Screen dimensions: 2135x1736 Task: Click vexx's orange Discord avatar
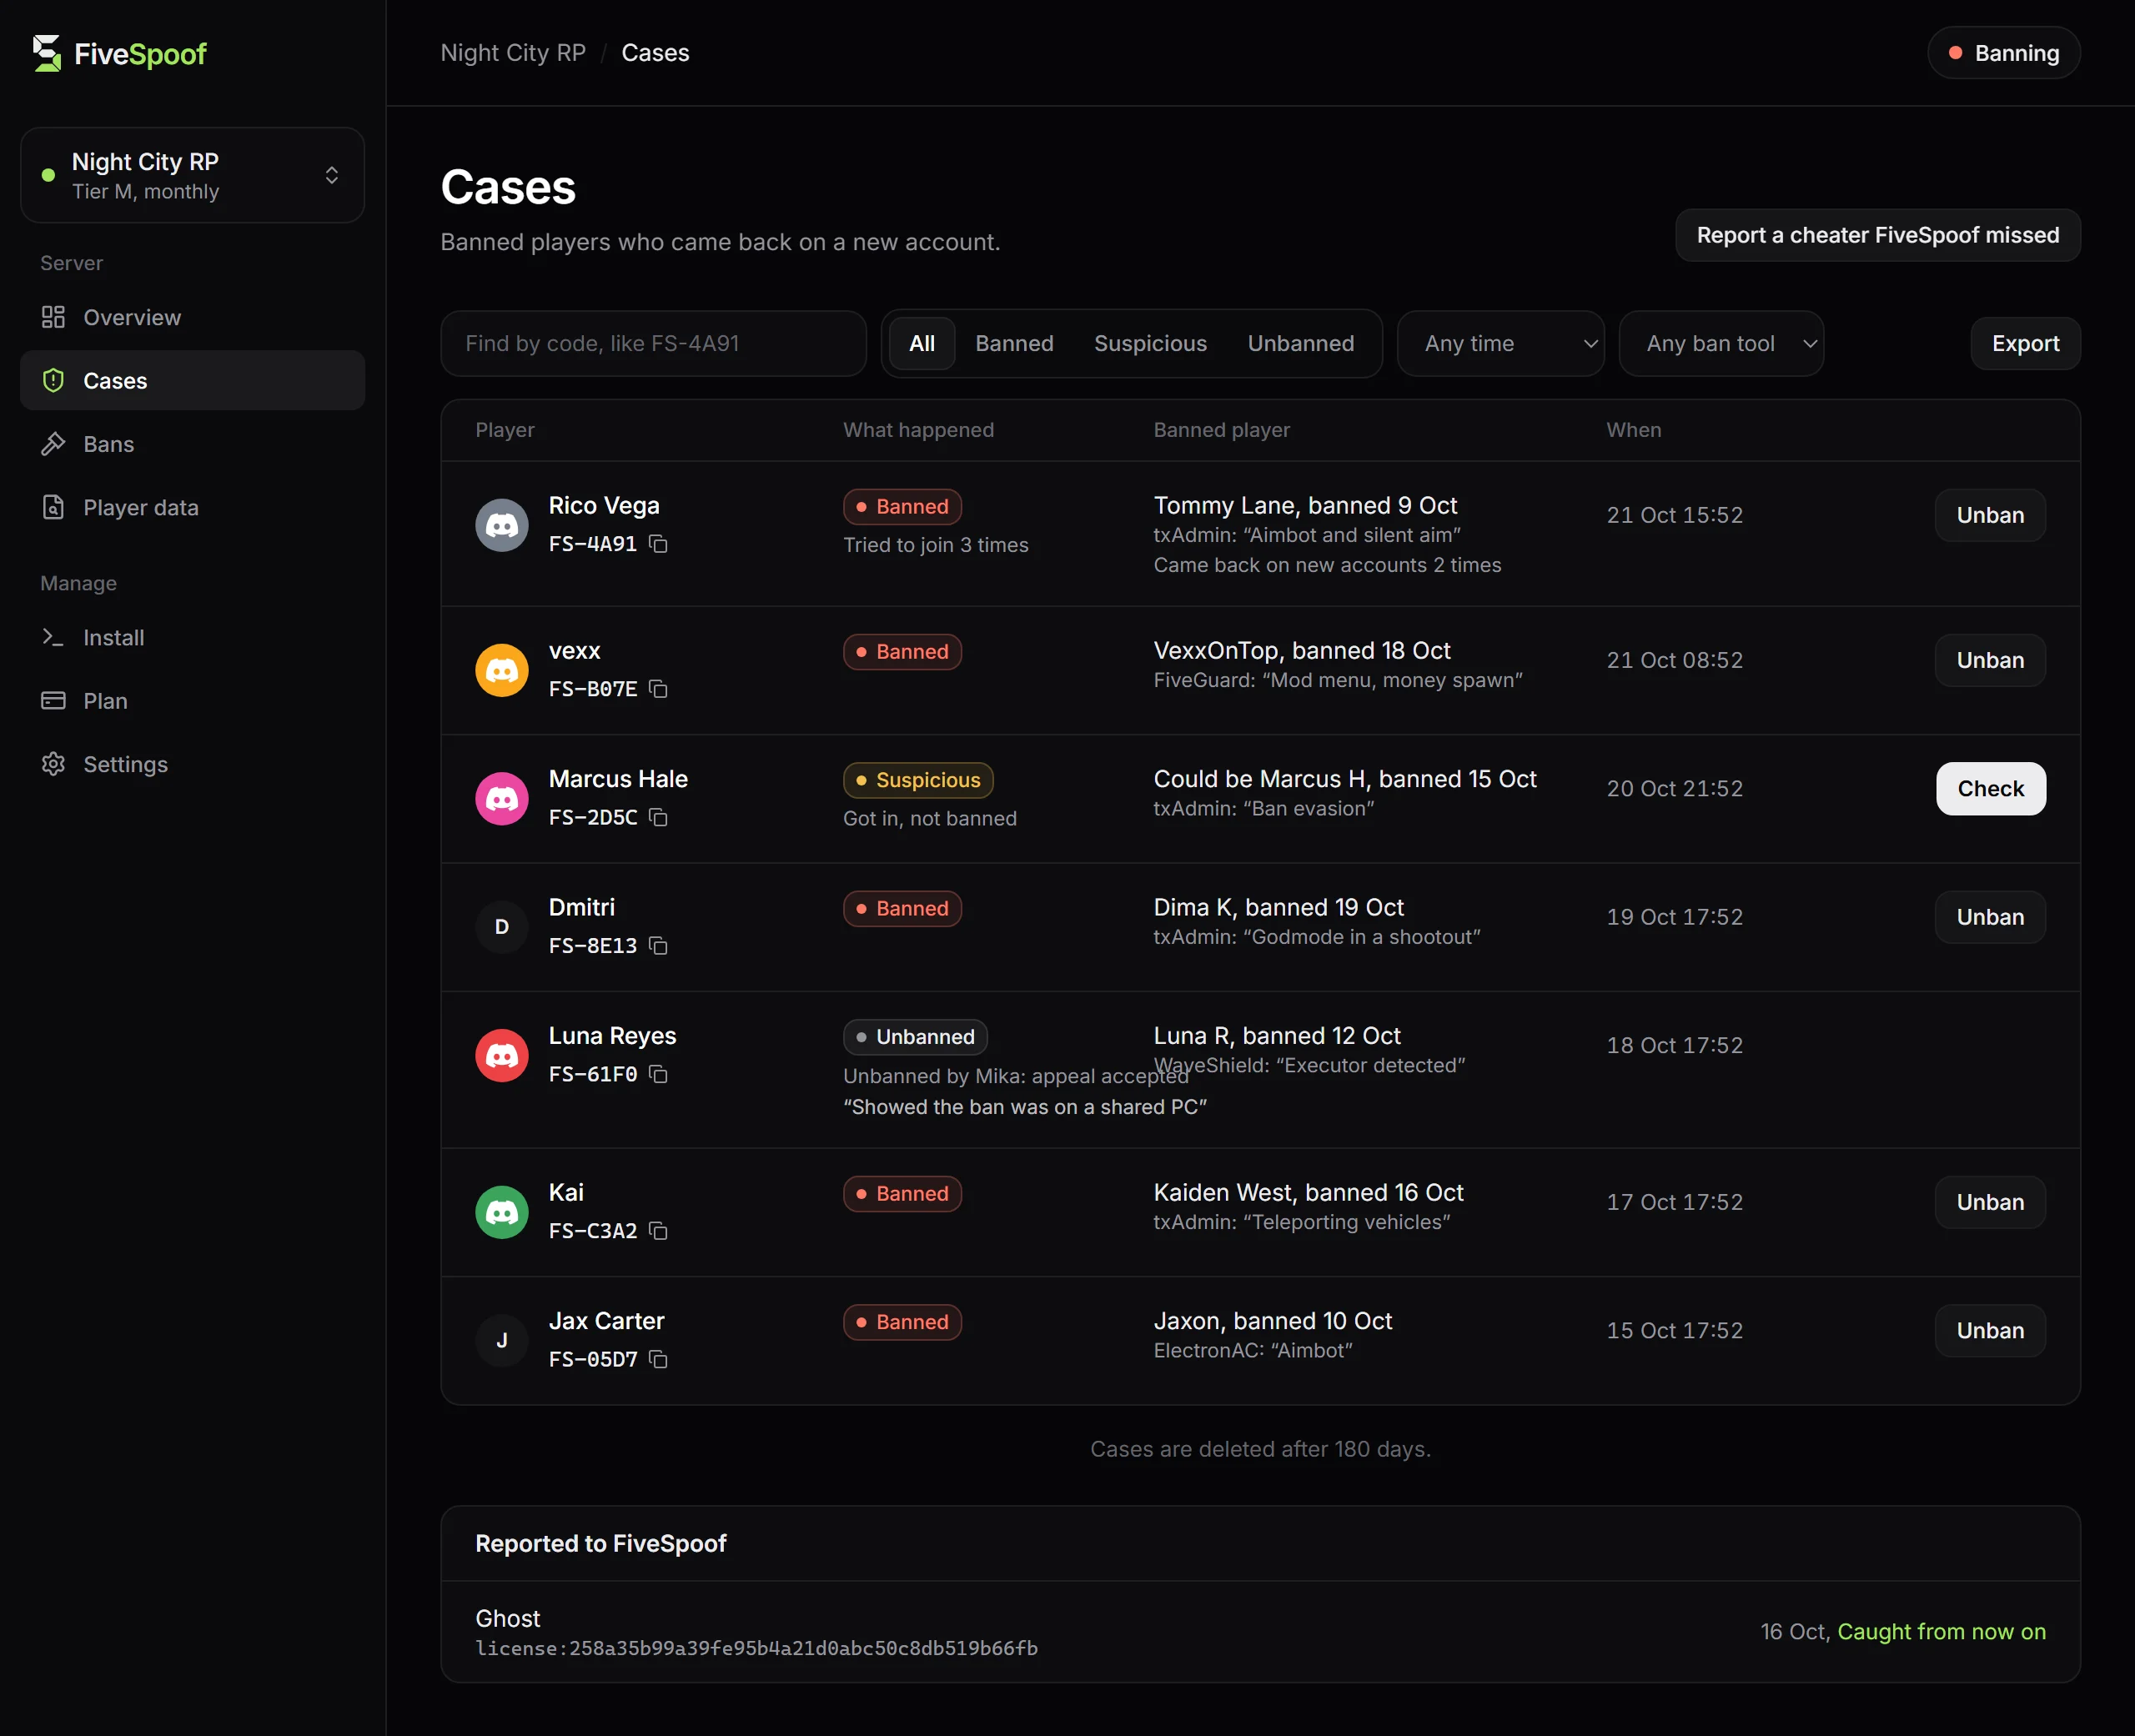502,670
